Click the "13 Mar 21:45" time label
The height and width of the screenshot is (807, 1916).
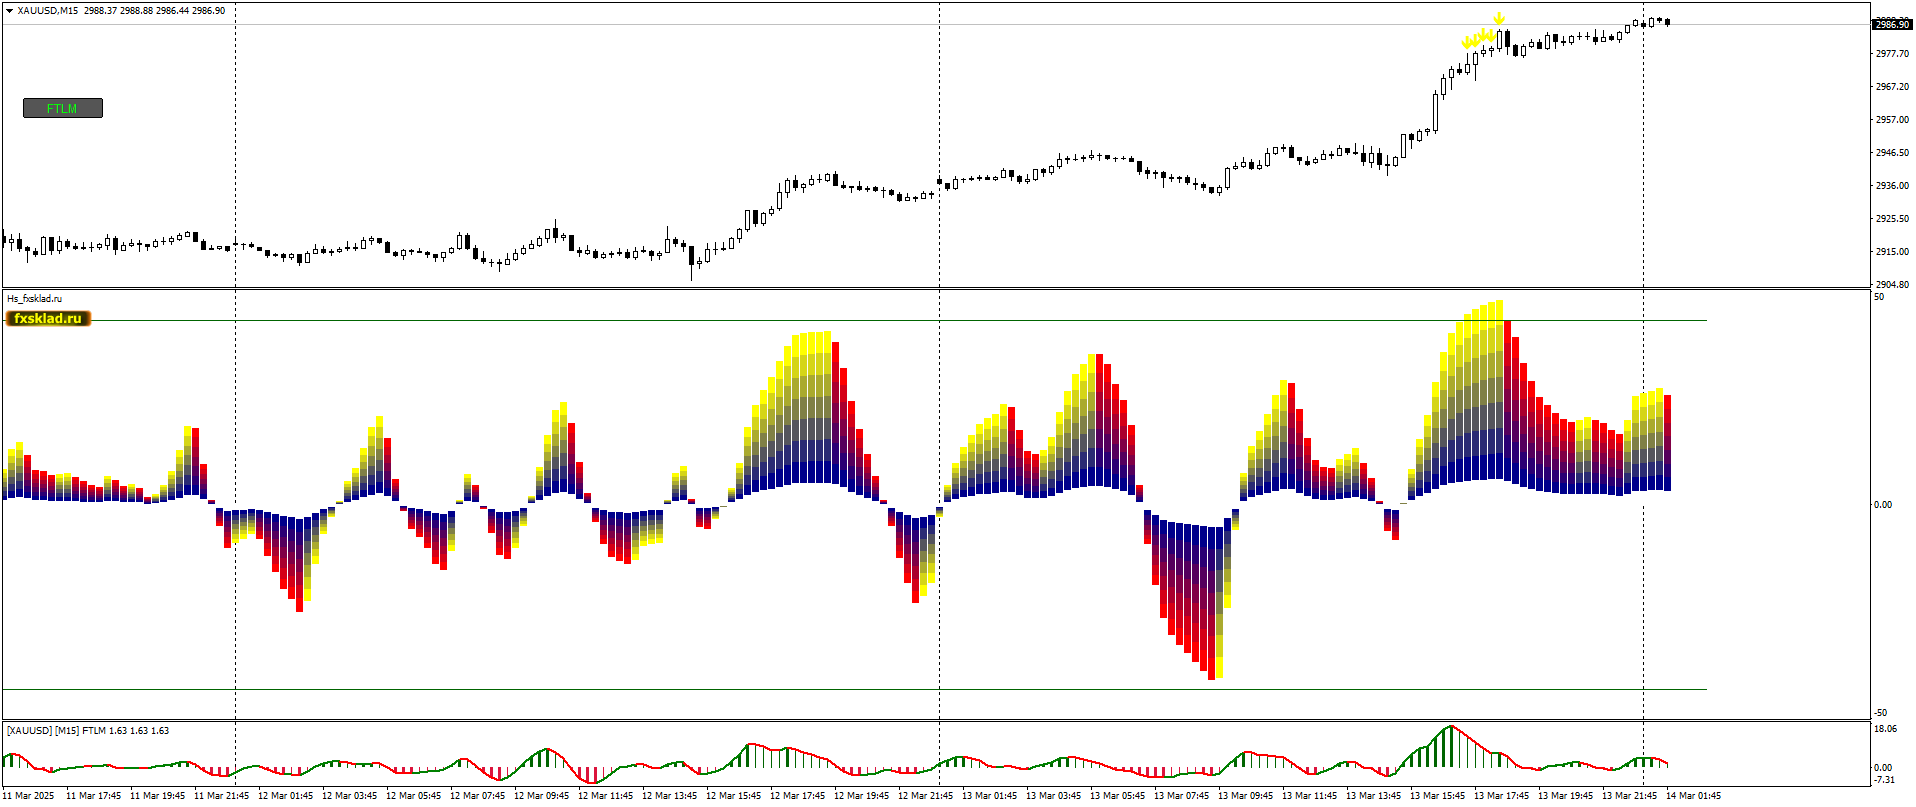(x=1630, y=796)
